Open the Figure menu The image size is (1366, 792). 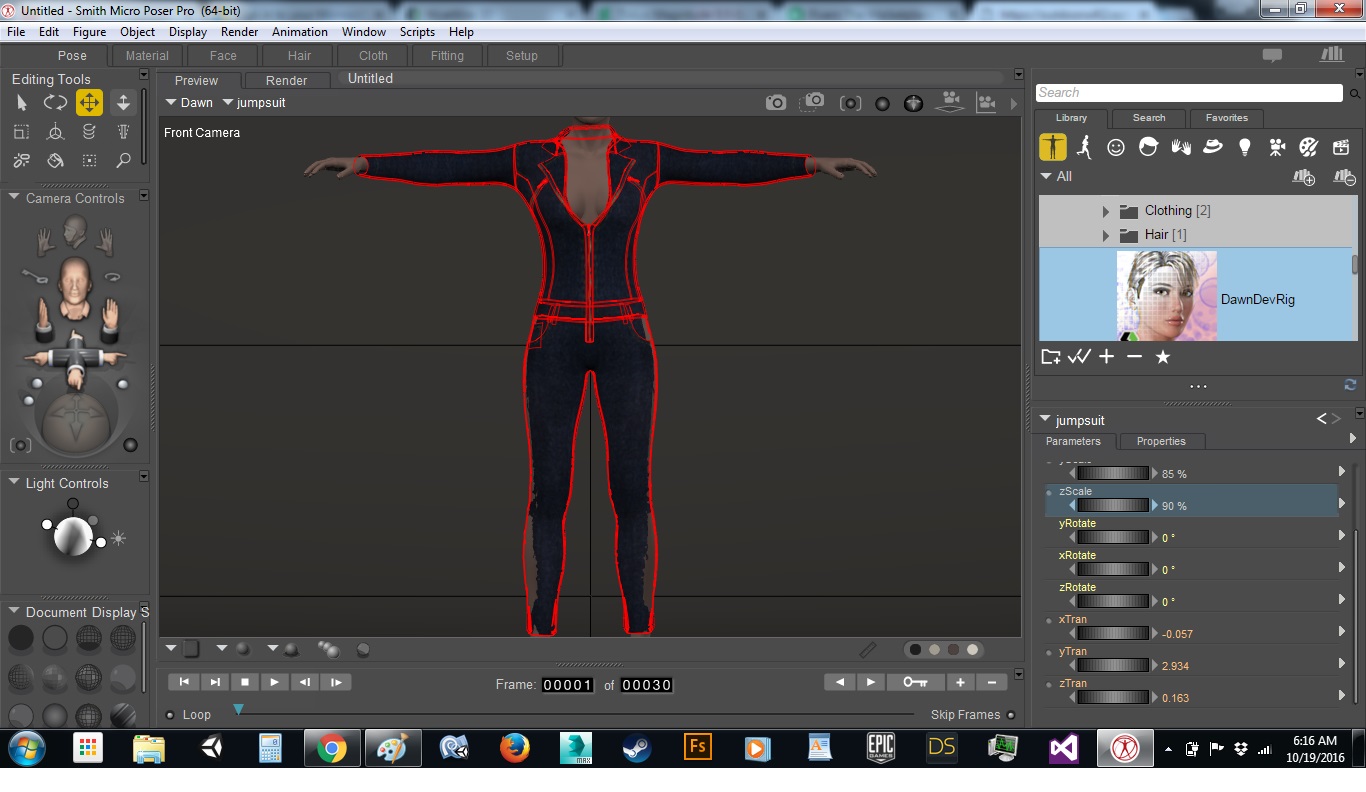pyautogui.click(x=89, y=32)
